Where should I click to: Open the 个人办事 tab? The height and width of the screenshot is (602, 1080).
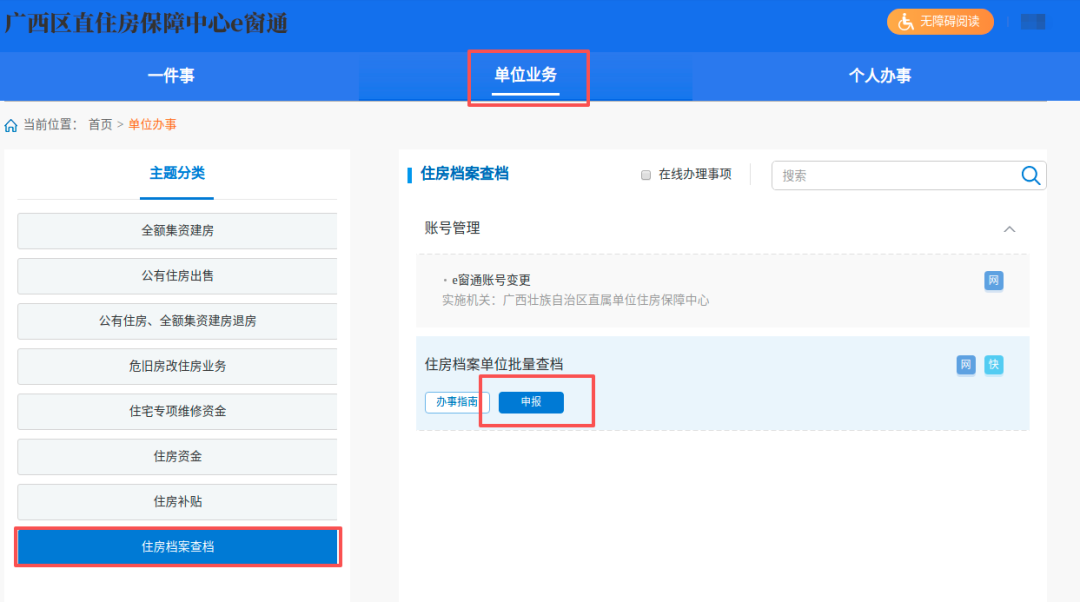tap(879, 76)
